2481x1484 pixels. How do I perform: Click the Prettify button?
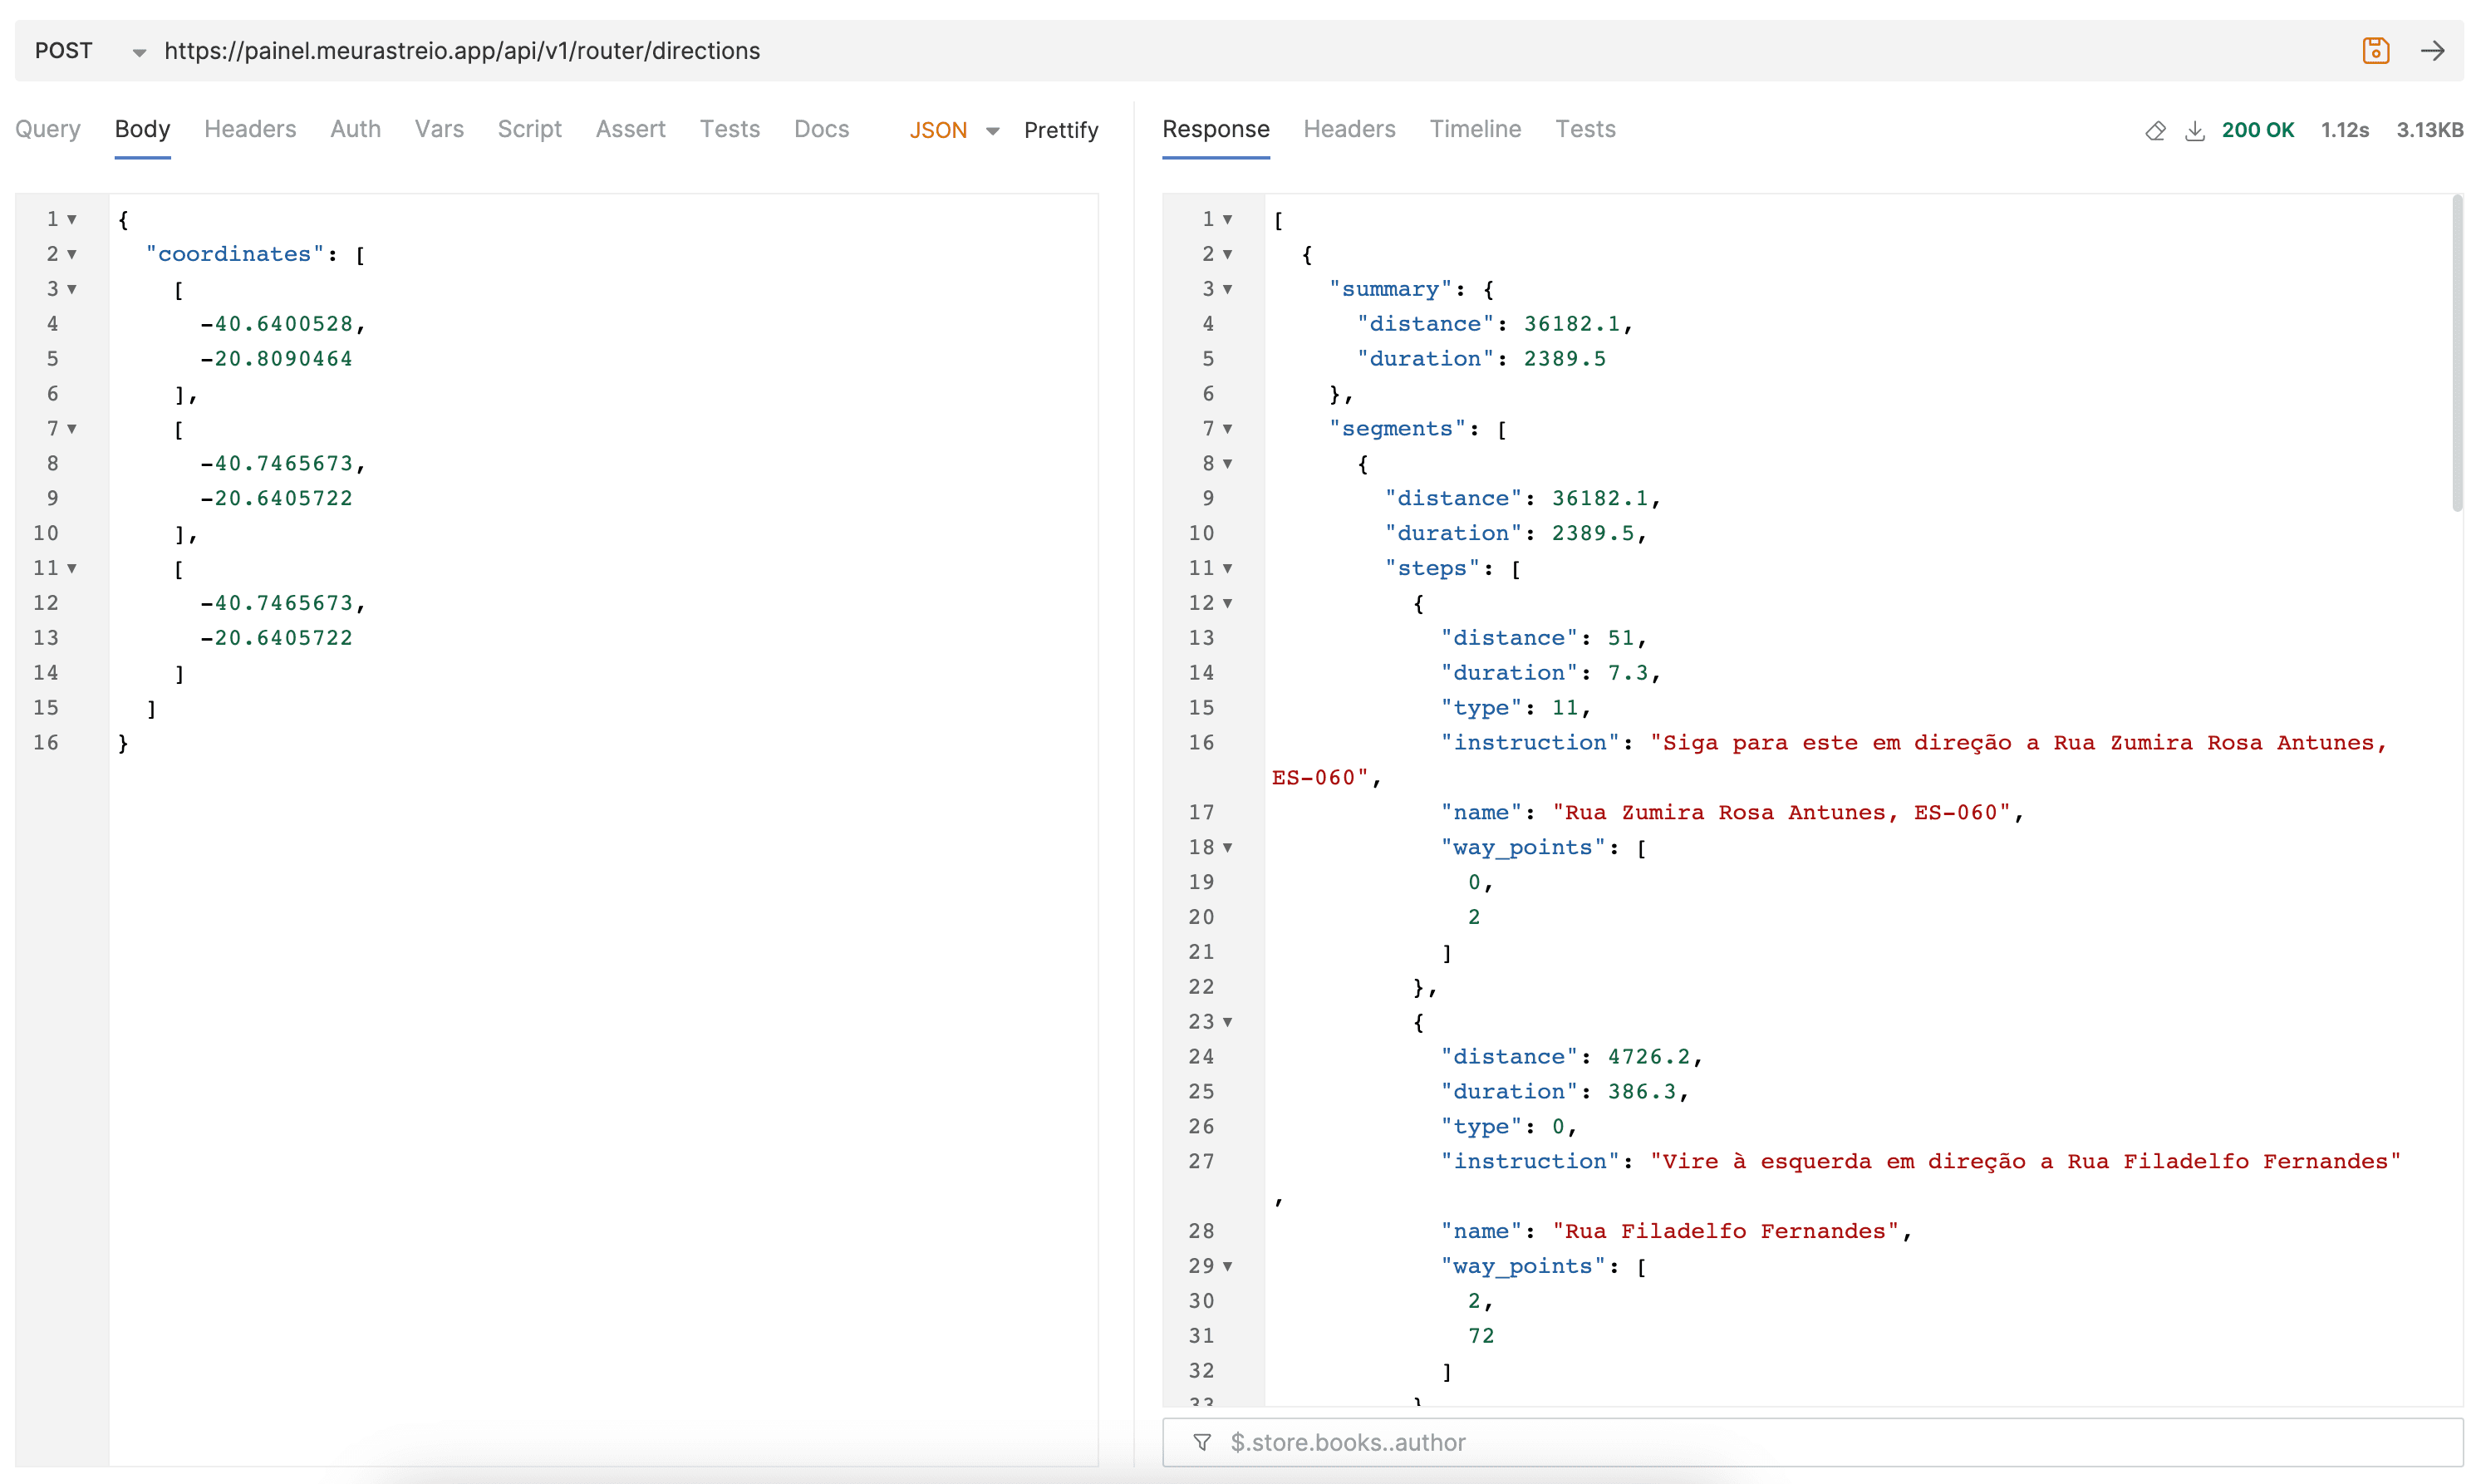point(1061,130)
